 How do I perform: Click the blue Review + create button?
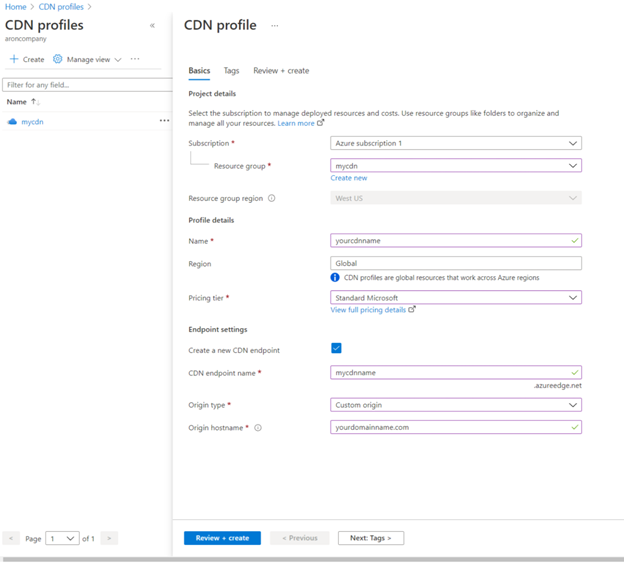pos(222,538)
